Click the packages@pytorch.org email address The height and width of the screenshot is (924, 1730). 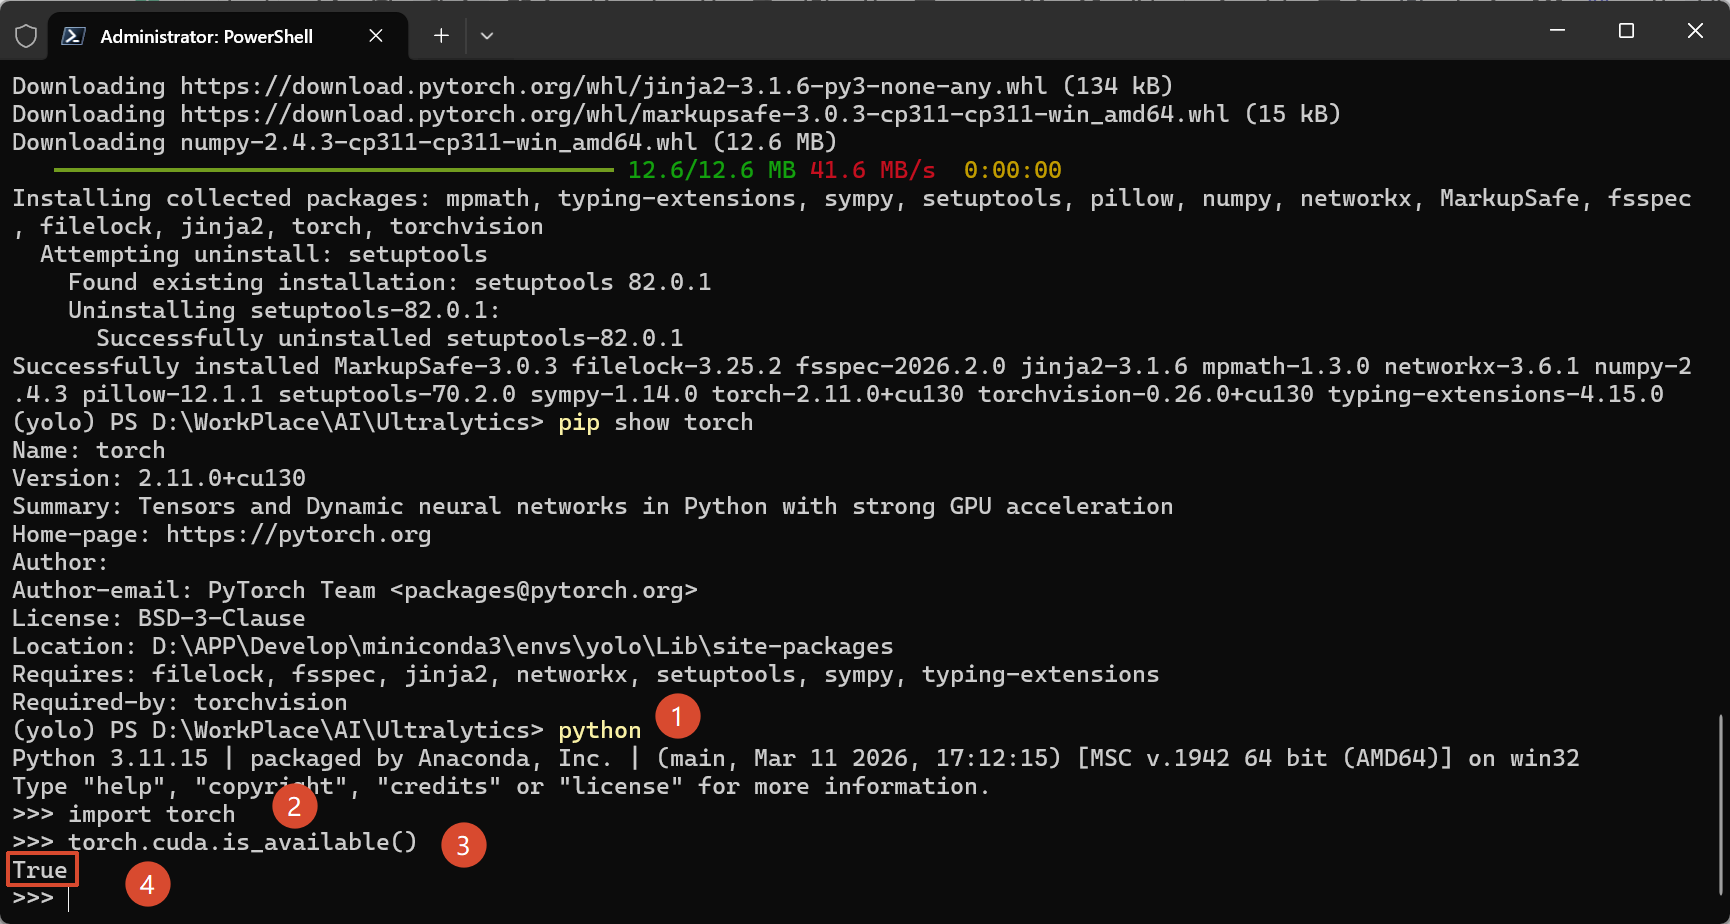point(543,590)
